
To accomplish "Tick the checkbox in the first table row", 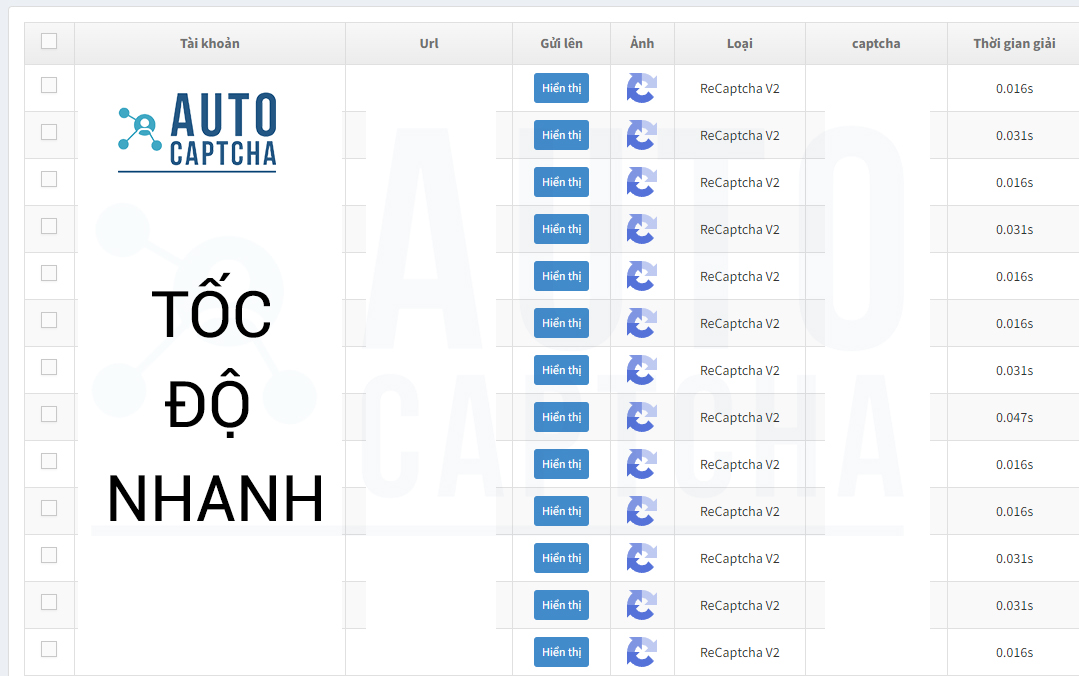I will coord(49,85).
